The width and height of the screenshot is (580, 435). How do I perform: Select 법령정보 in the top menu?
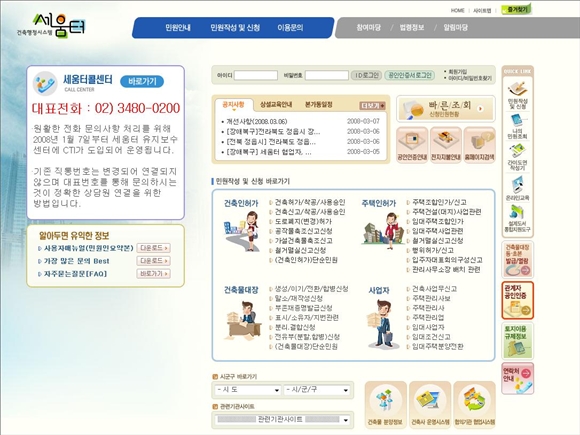click(412, 27)
